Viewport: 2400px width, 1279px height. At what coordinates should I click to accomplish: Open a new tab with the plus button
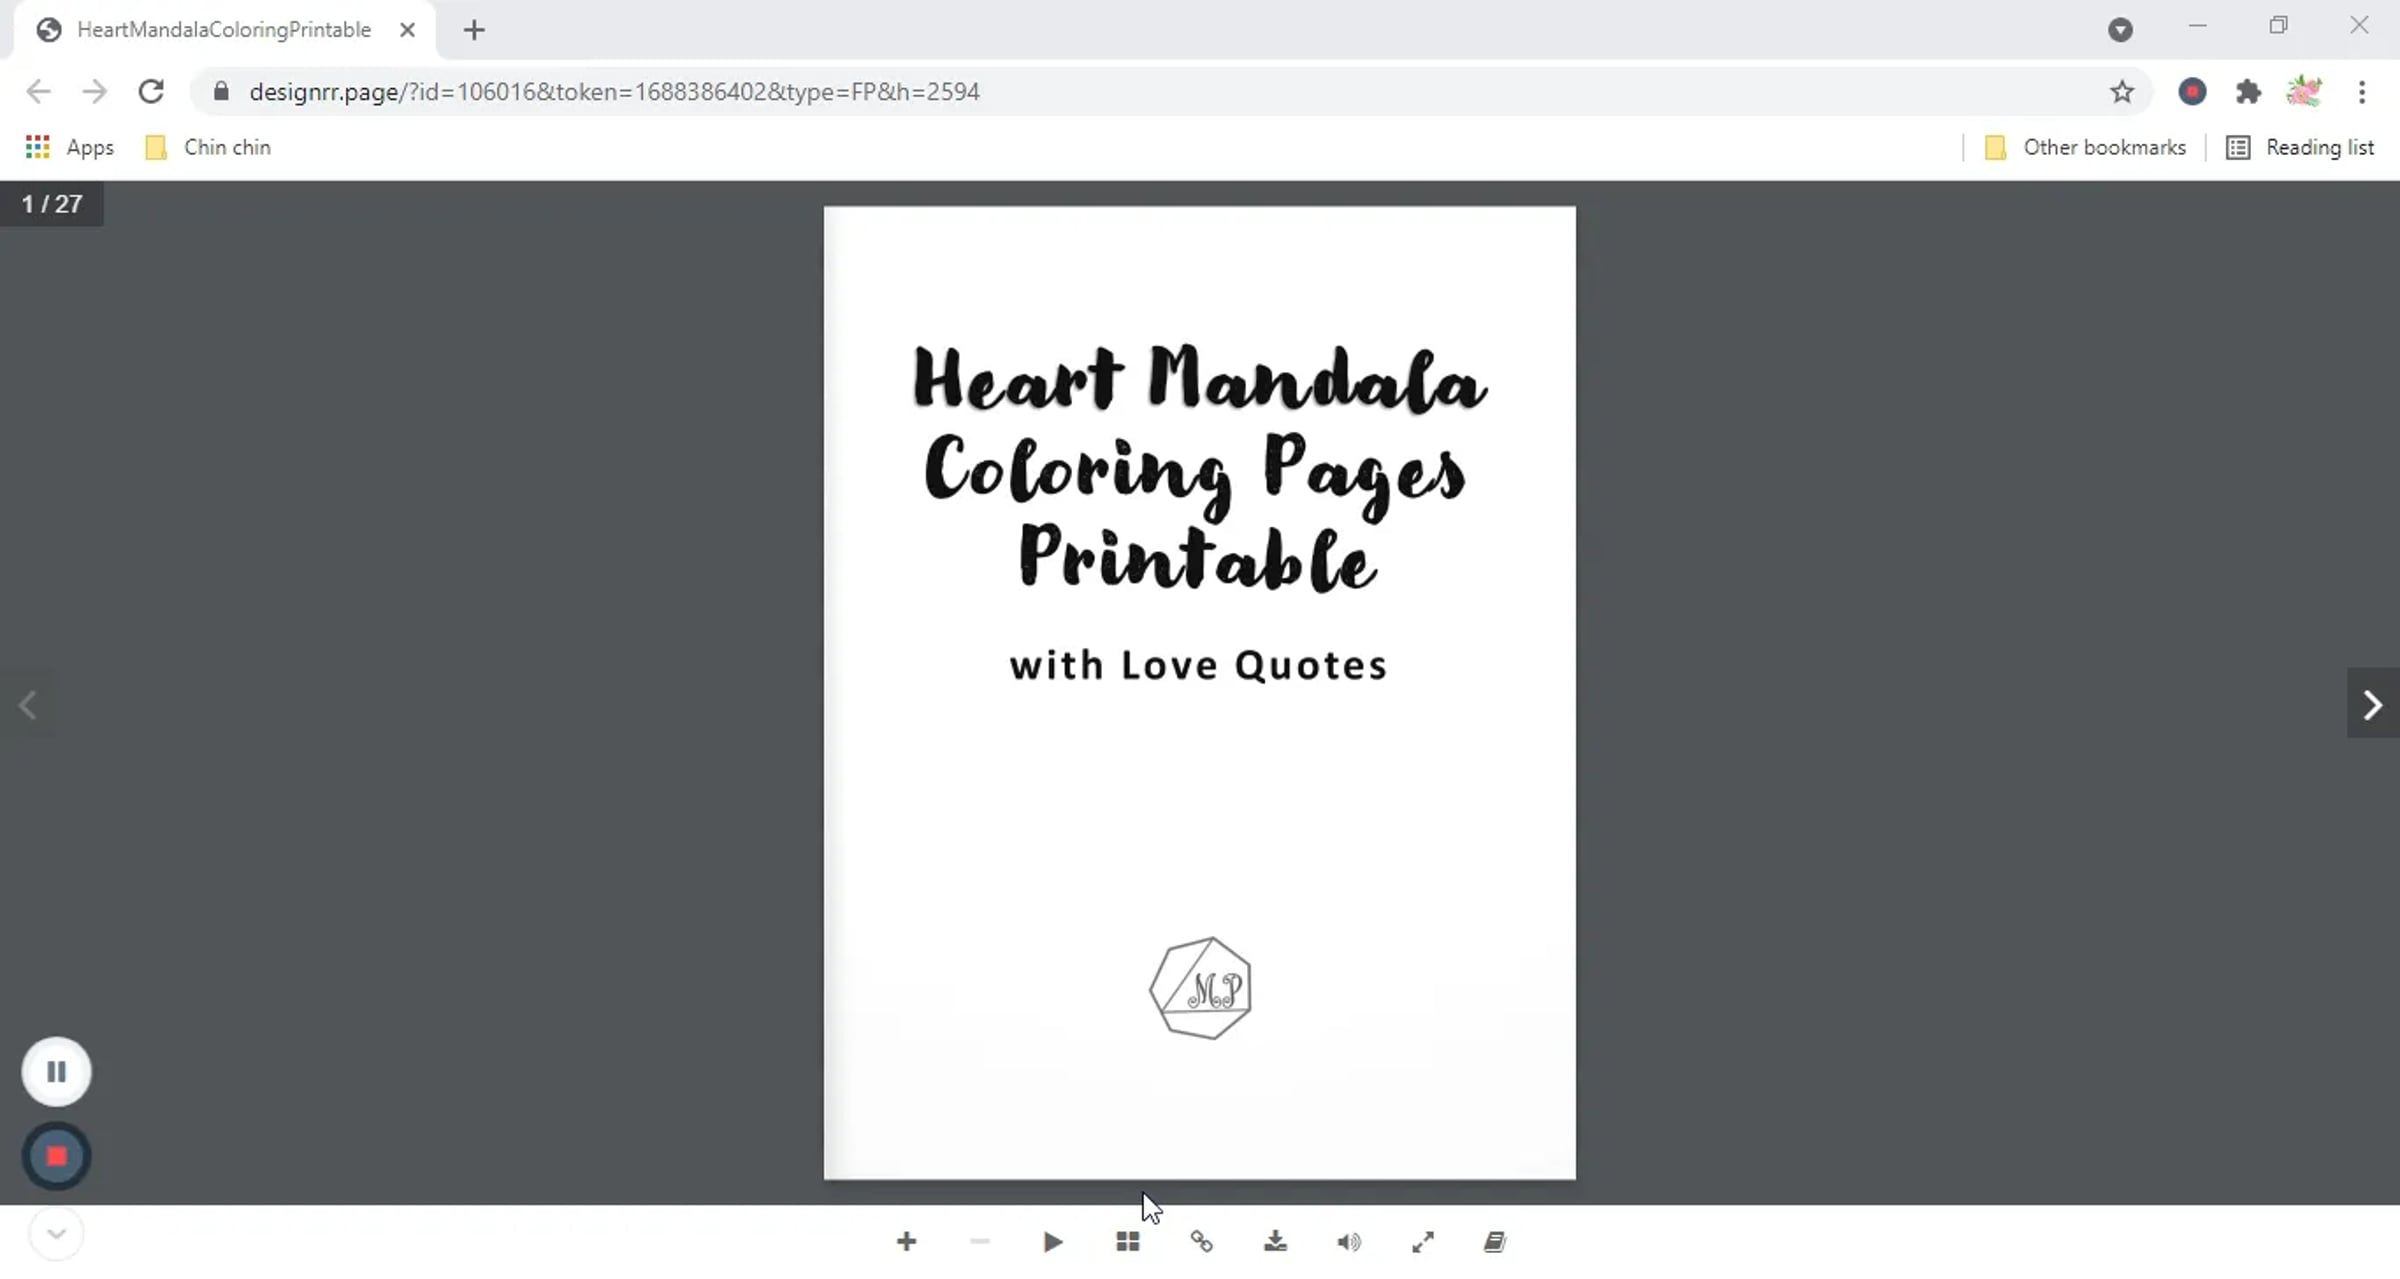tap(474, 30)
